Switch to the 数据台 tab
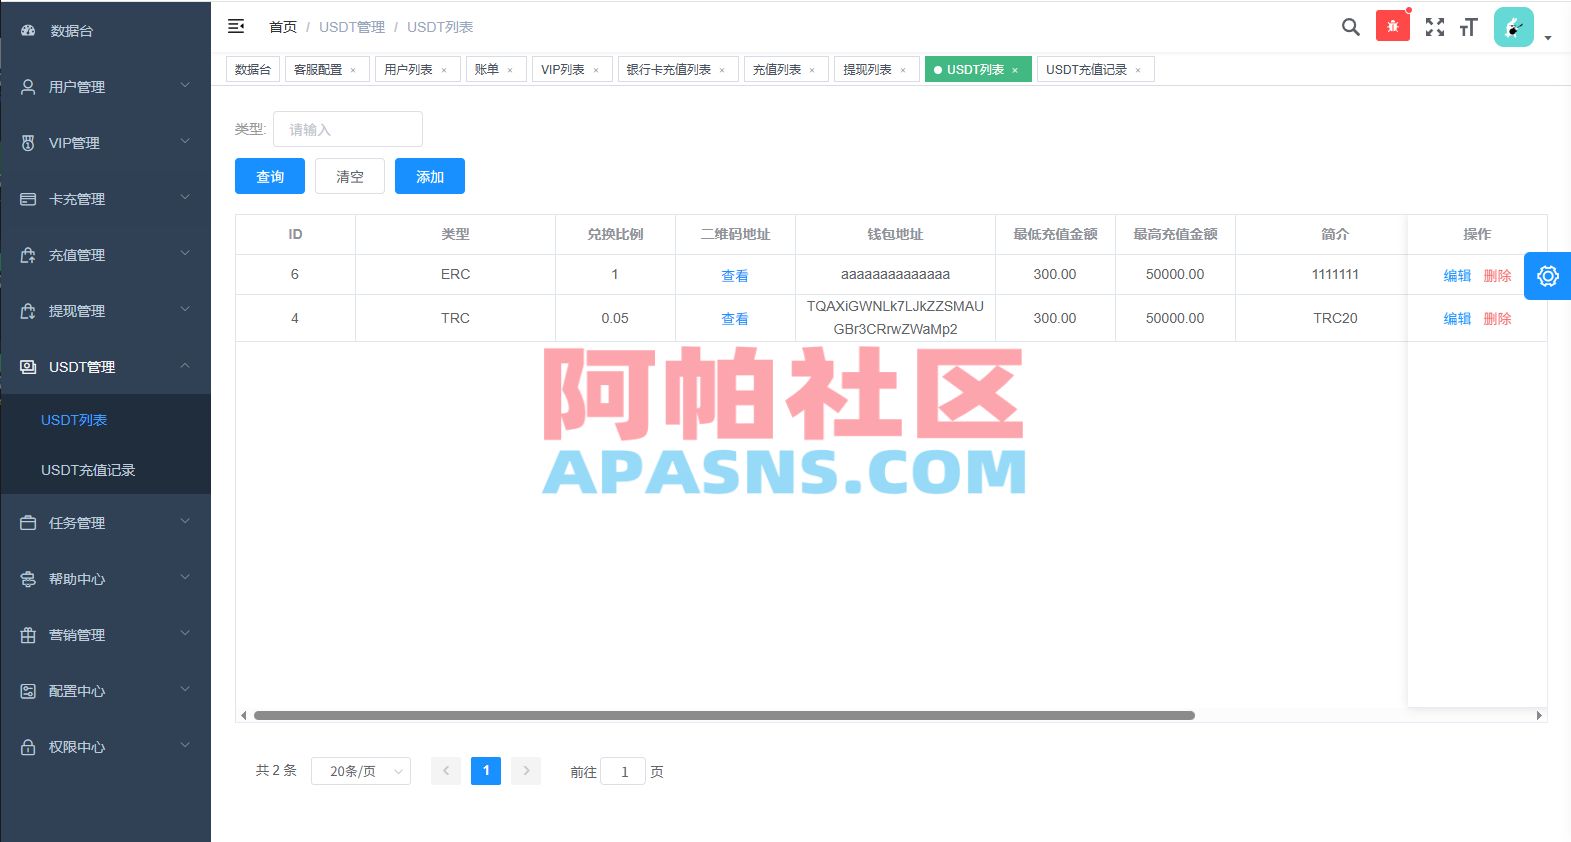 (x=253, y=69)
